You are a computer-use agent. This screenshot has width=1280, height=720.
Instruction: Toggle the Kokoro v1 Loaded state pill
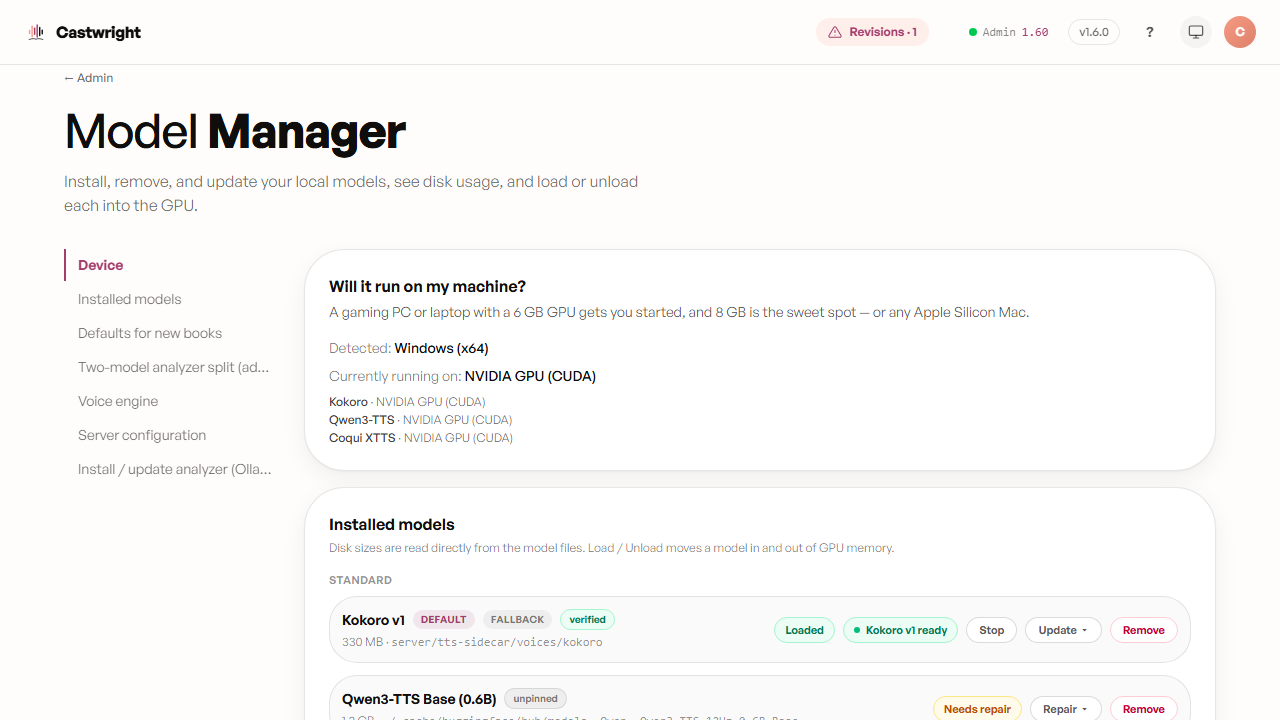pos(804,630)
